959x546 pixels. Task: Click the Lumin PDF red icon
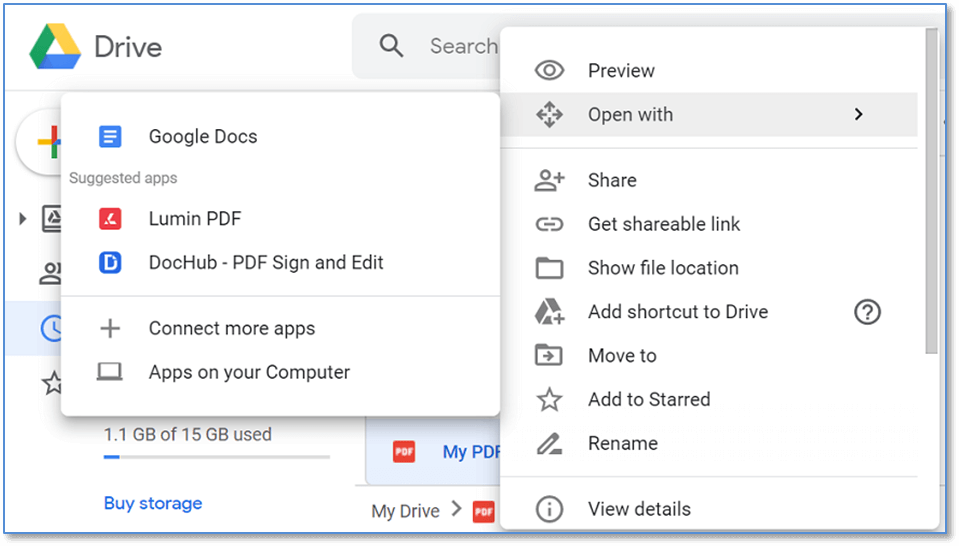click(x=110, y=218)
